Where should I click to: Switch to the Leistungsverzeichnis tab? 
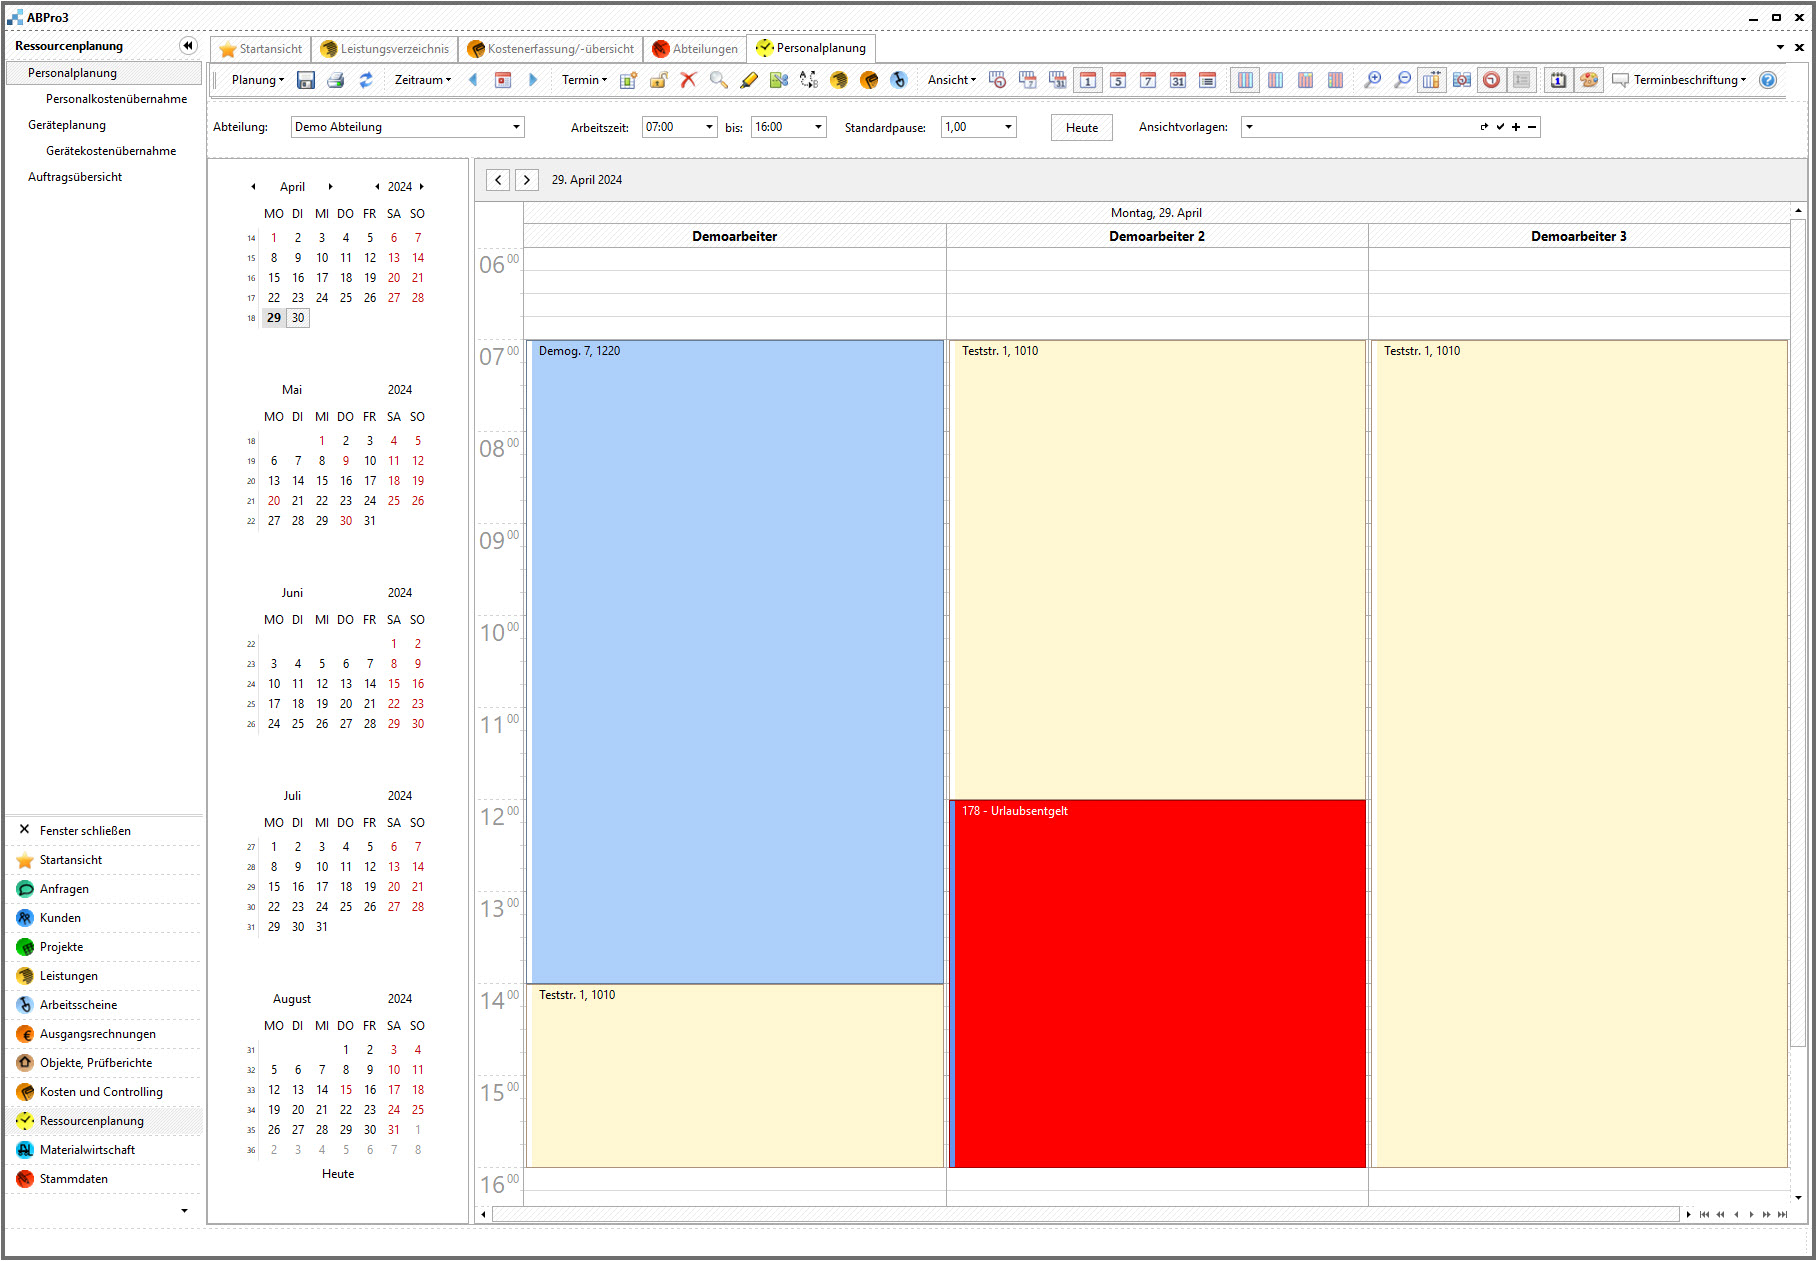pos(384,48)
